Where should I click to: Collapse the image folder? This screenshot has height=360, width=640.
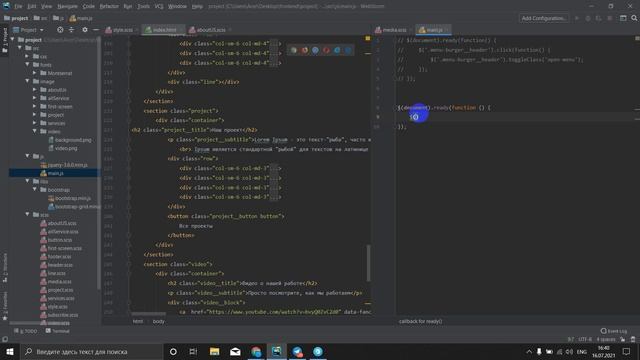[x=27, y=81]
